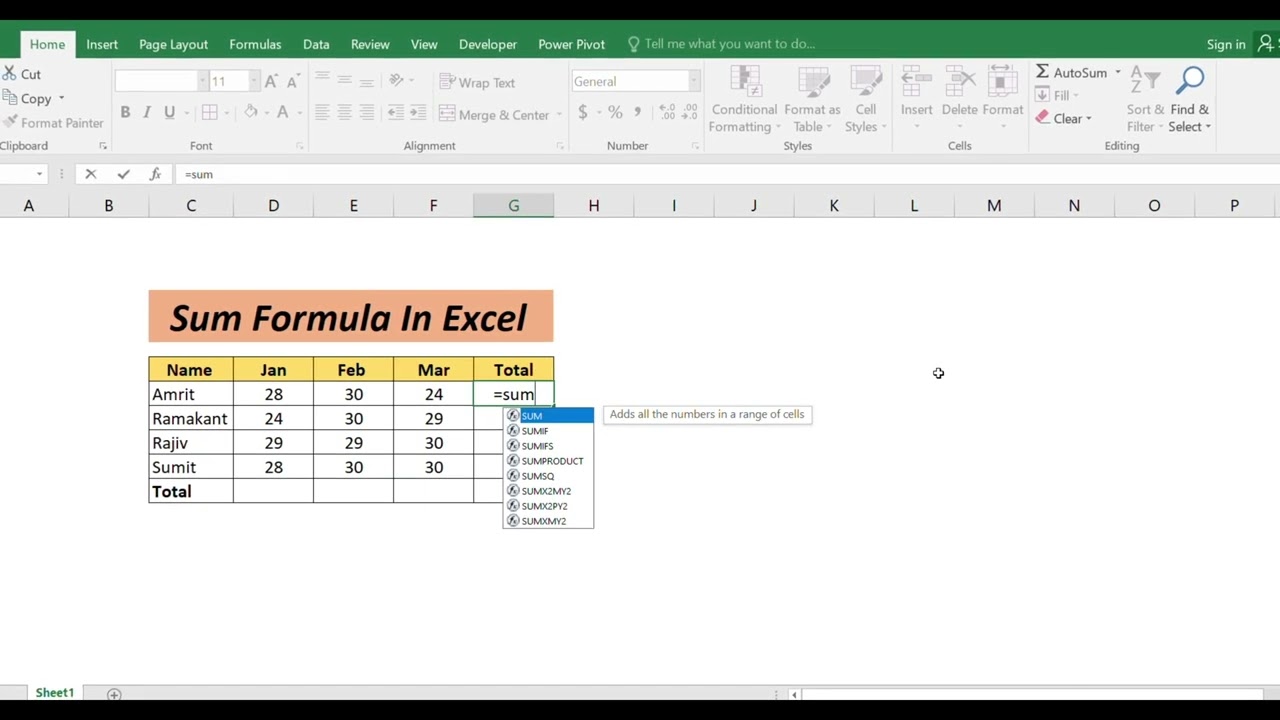Open Conditional Formatting menu
The height and width of the screenshot is (720, 1280).
(744, 100)
